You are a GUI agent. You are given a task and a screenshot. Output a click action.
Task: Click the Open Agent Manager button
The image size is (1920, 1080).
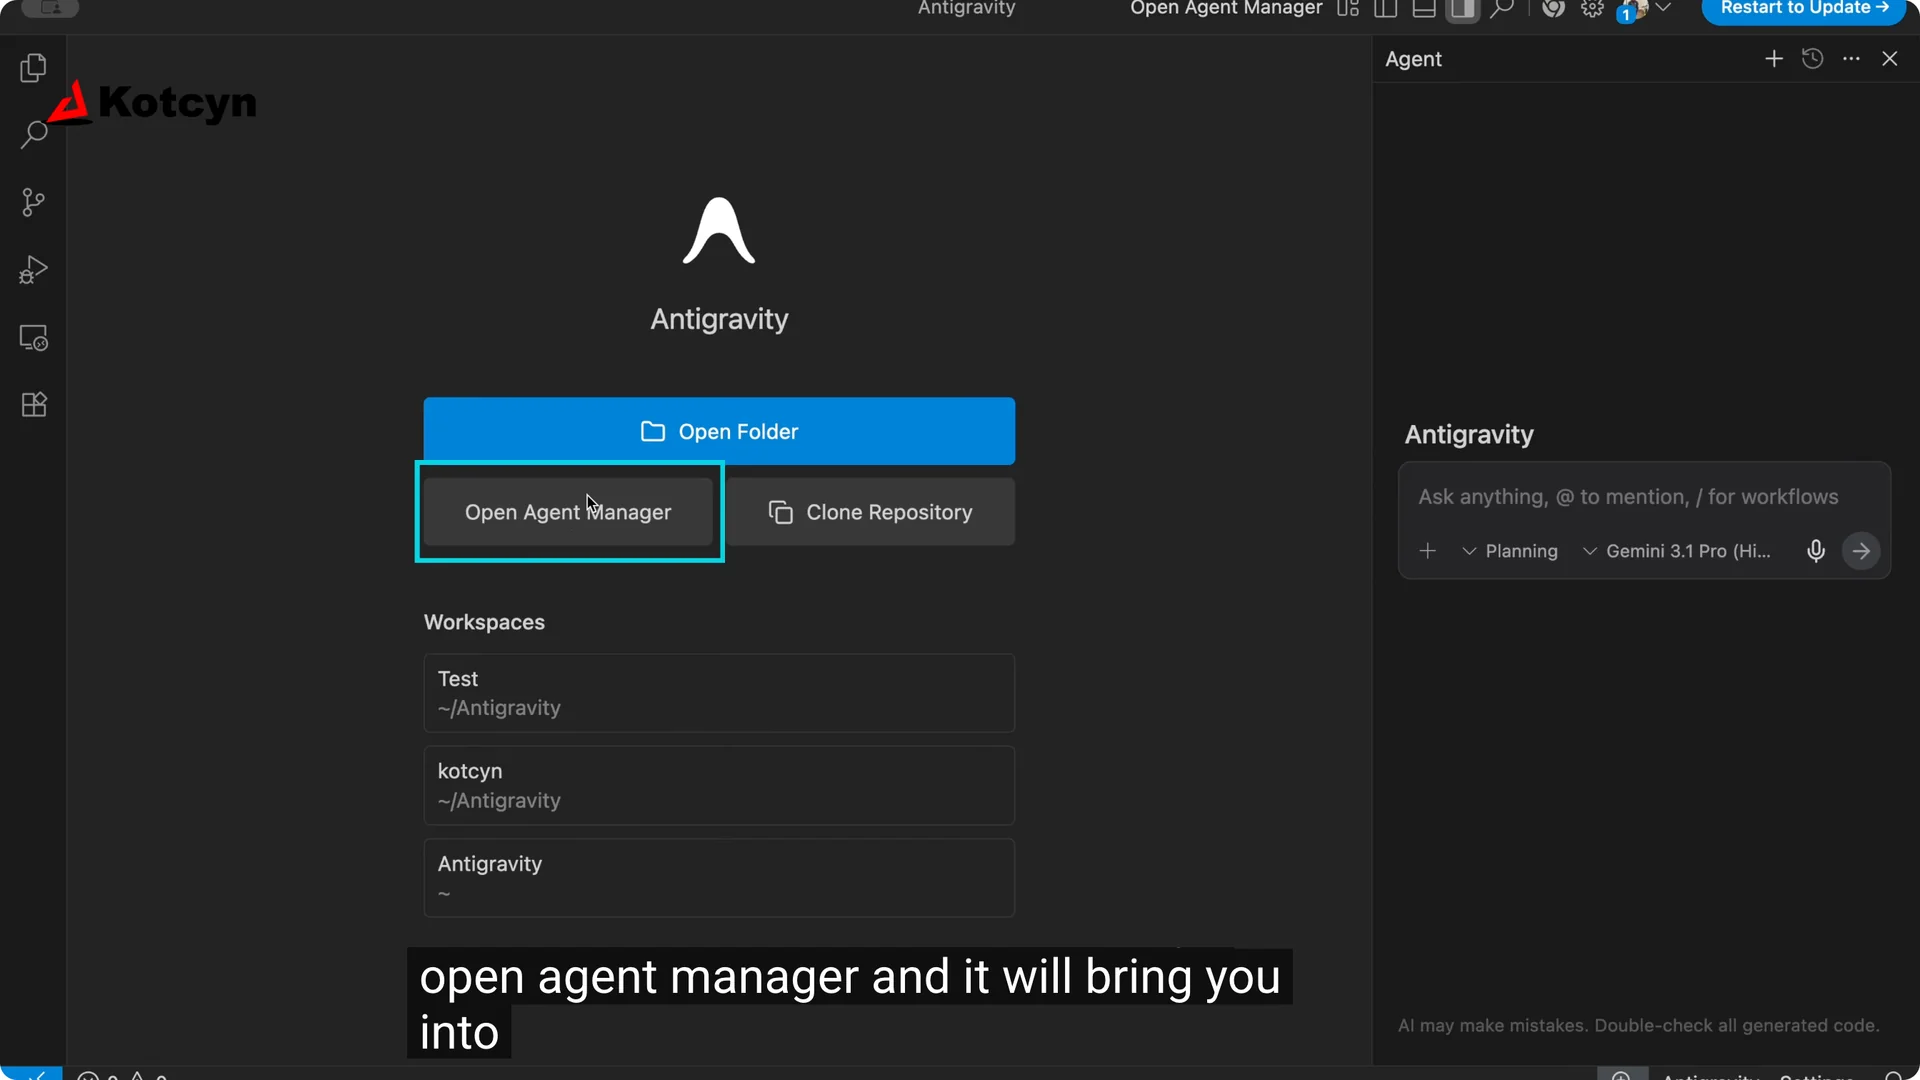pos(568,512)
